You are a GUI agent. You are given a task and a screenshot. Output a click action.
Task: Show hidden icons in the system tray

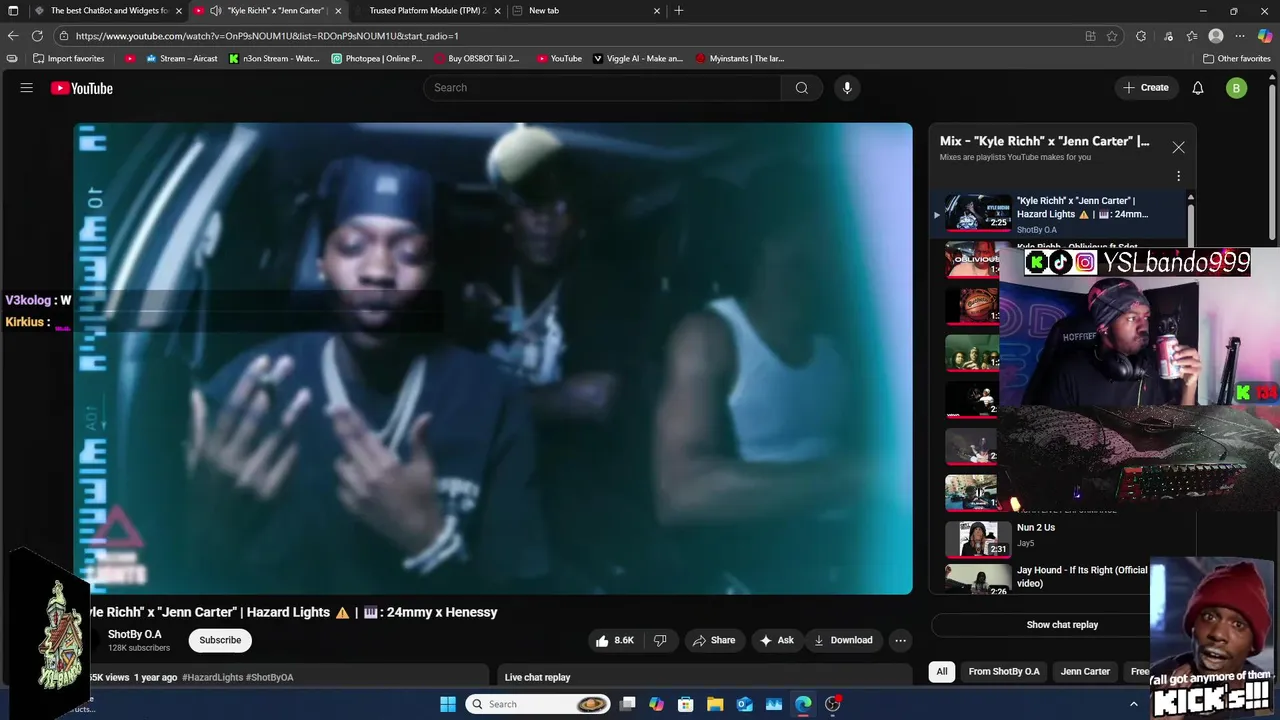pyautogui.click(x=1133, y=704)
